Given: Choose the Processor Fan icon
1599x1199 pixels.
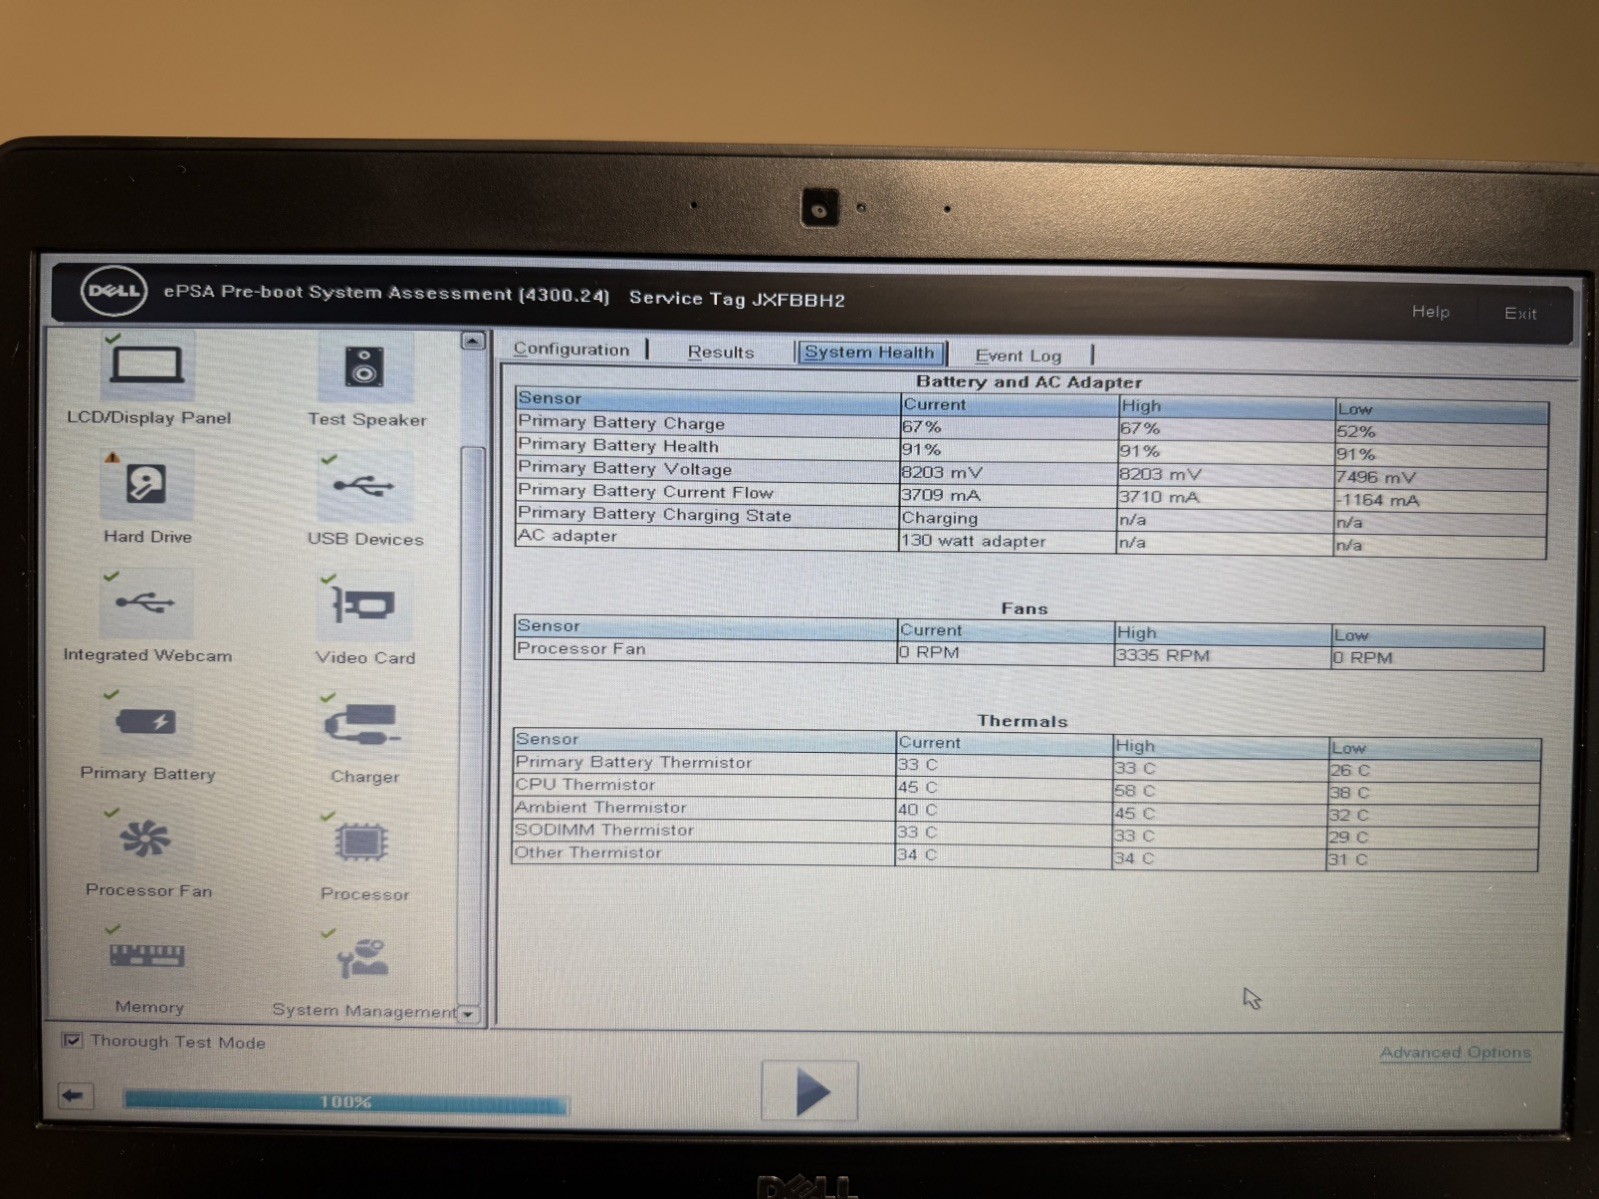Looking at the screenshot, I should click(x=146, y=839).
